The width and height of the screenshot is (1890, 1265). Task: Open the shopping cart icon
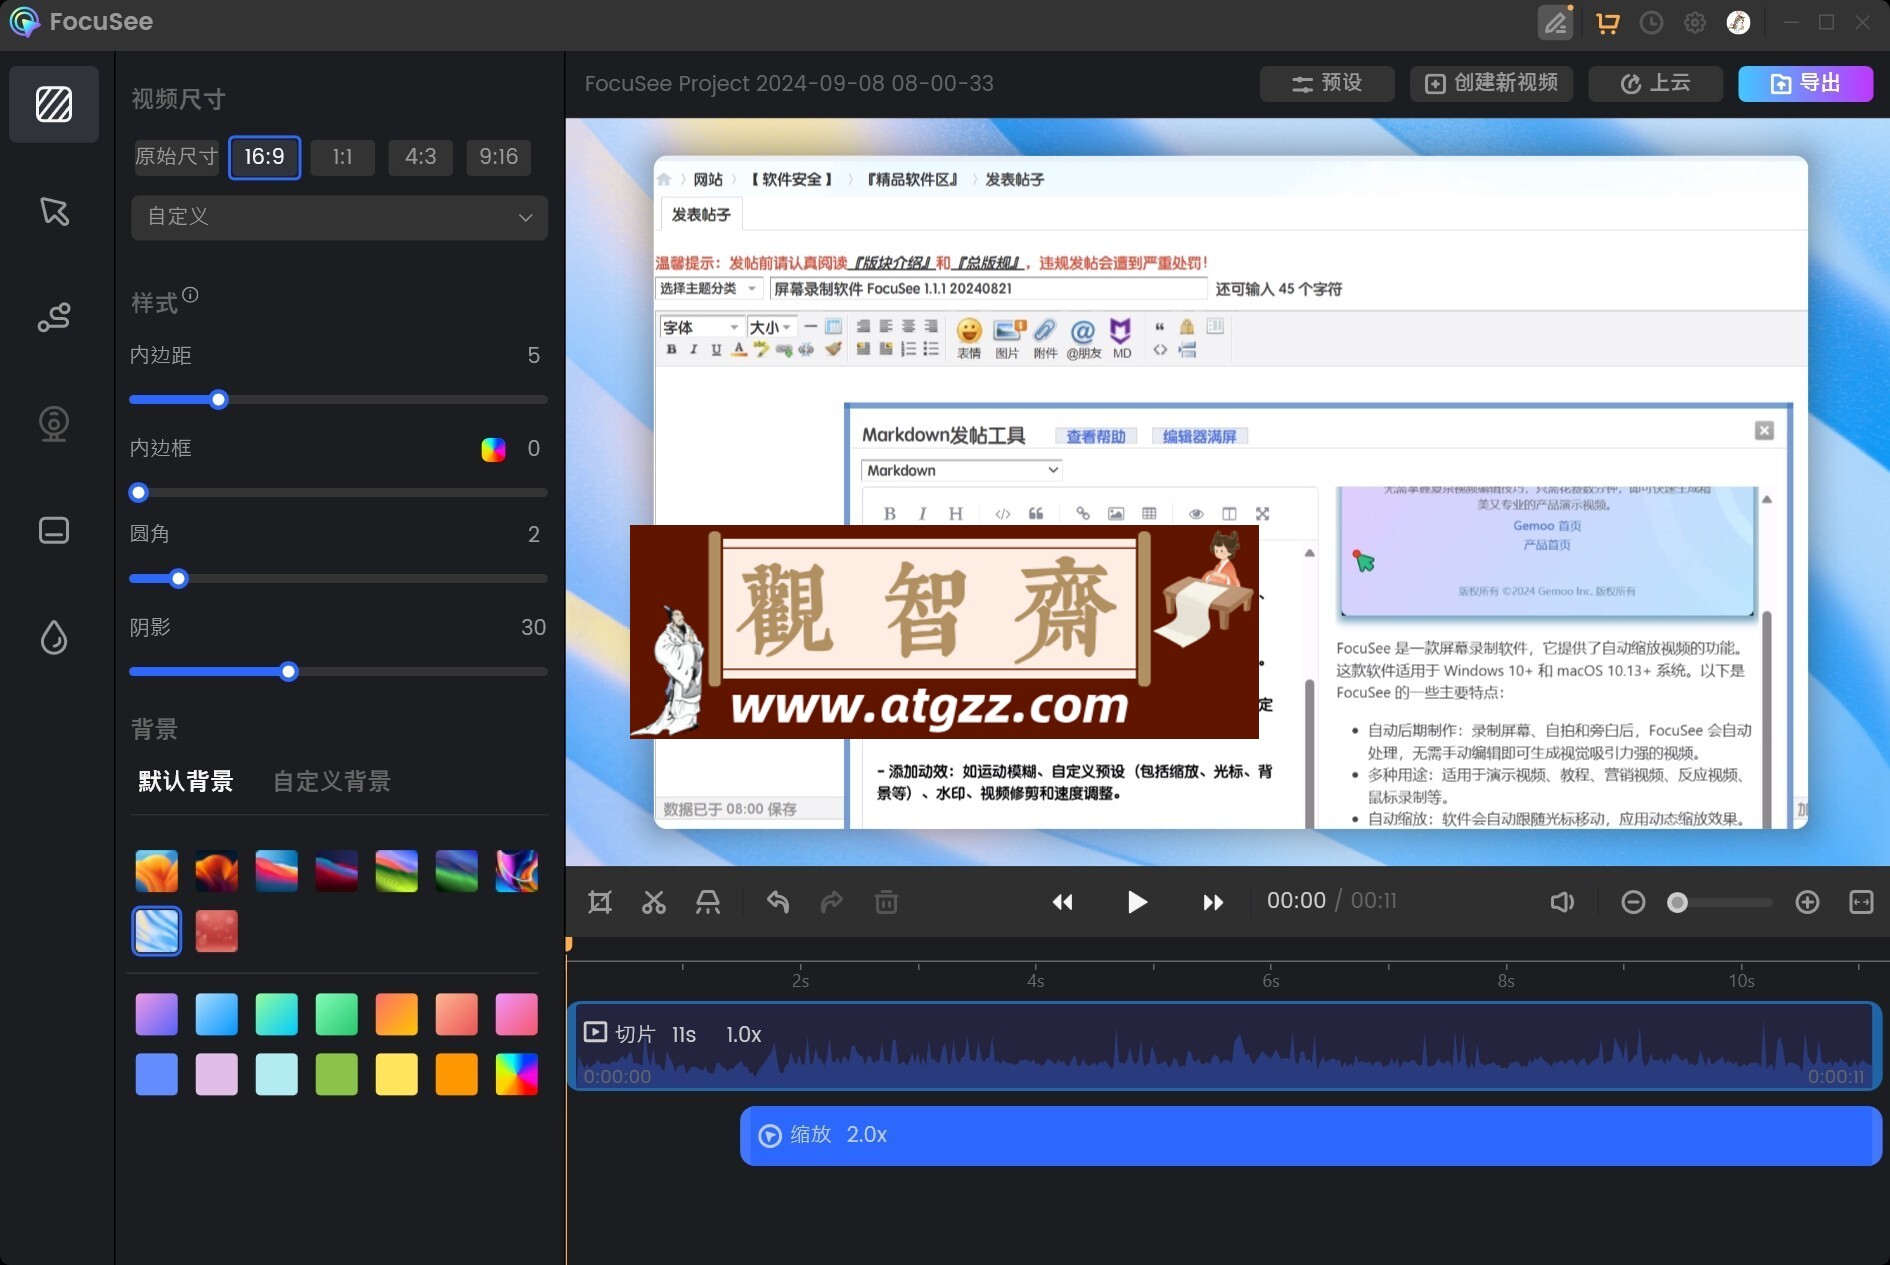pos(1608,22)
